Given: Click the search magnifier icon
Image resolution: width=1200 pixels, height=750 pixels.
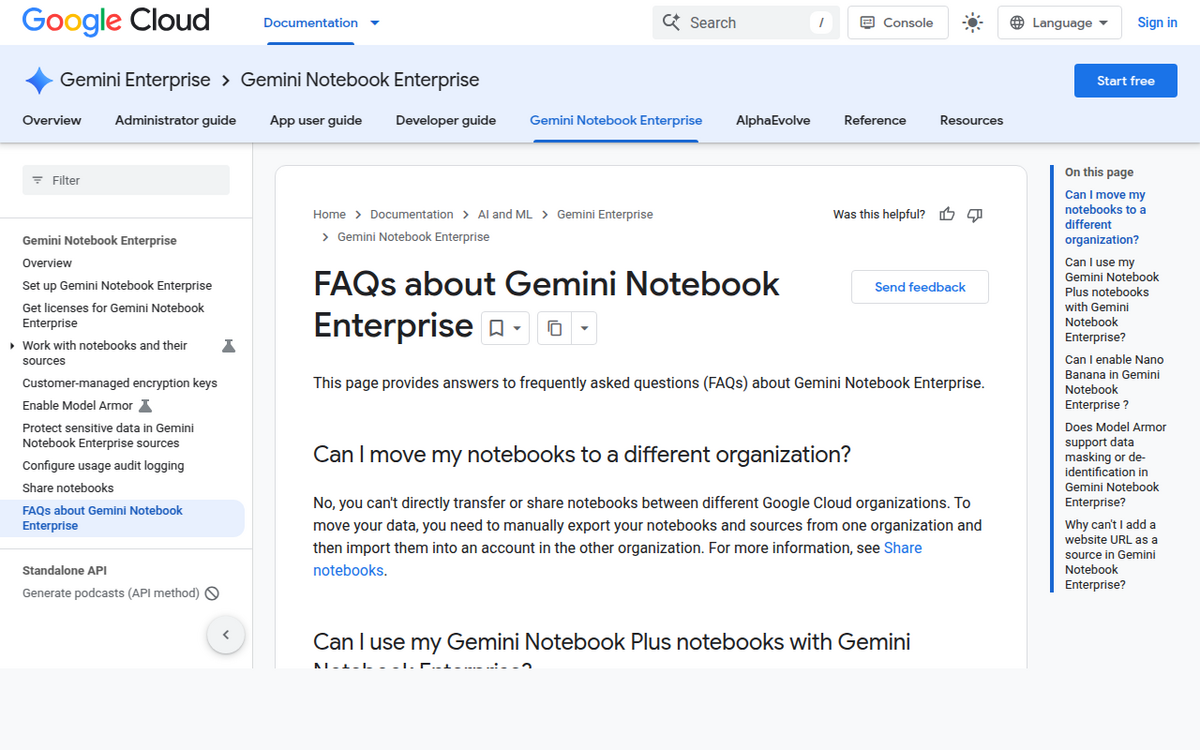Looking at the screenshot, I should click(671, 22).
